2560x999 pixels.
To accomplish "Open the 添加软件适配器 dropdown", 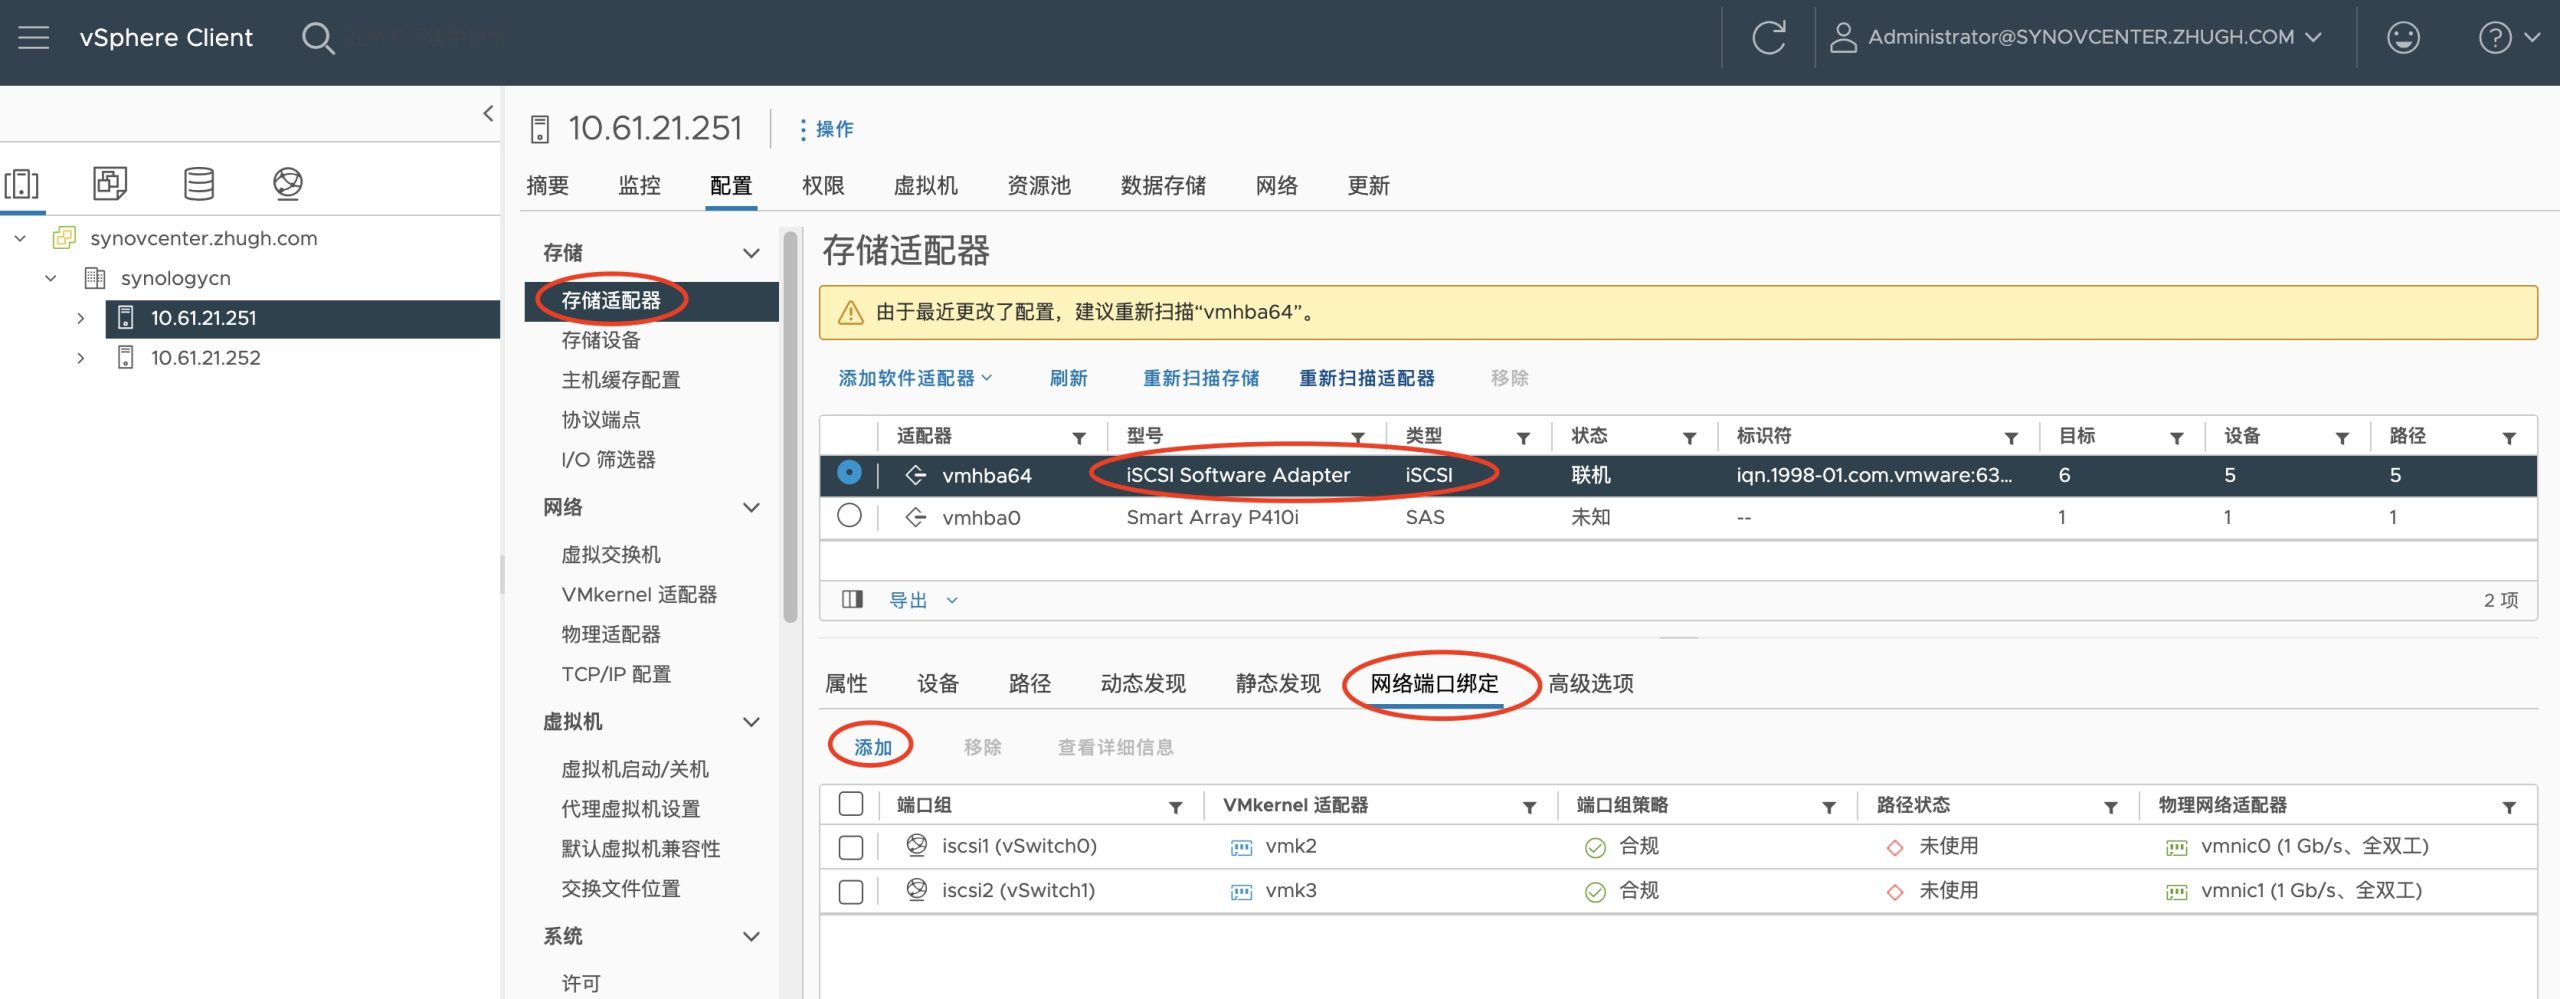I will pos(915,378).
